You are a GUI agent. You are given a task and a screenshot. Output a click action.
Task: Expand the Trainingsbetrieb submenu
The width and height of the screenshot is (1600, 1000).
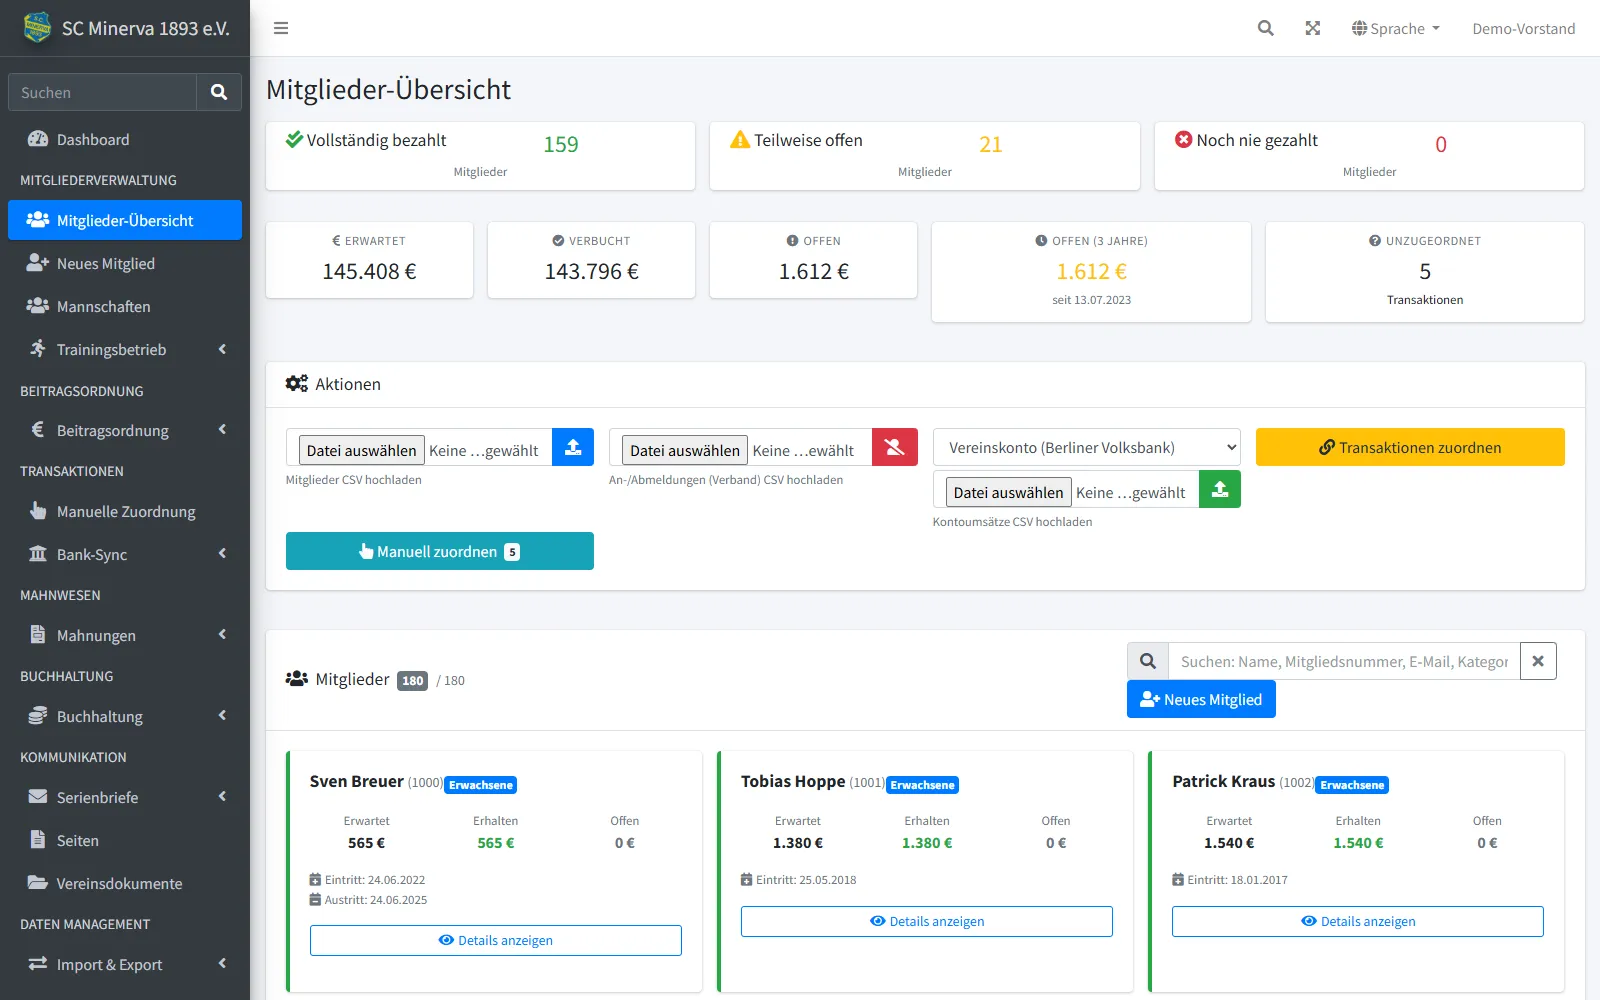pyautogui.click(x=125, y=349)
